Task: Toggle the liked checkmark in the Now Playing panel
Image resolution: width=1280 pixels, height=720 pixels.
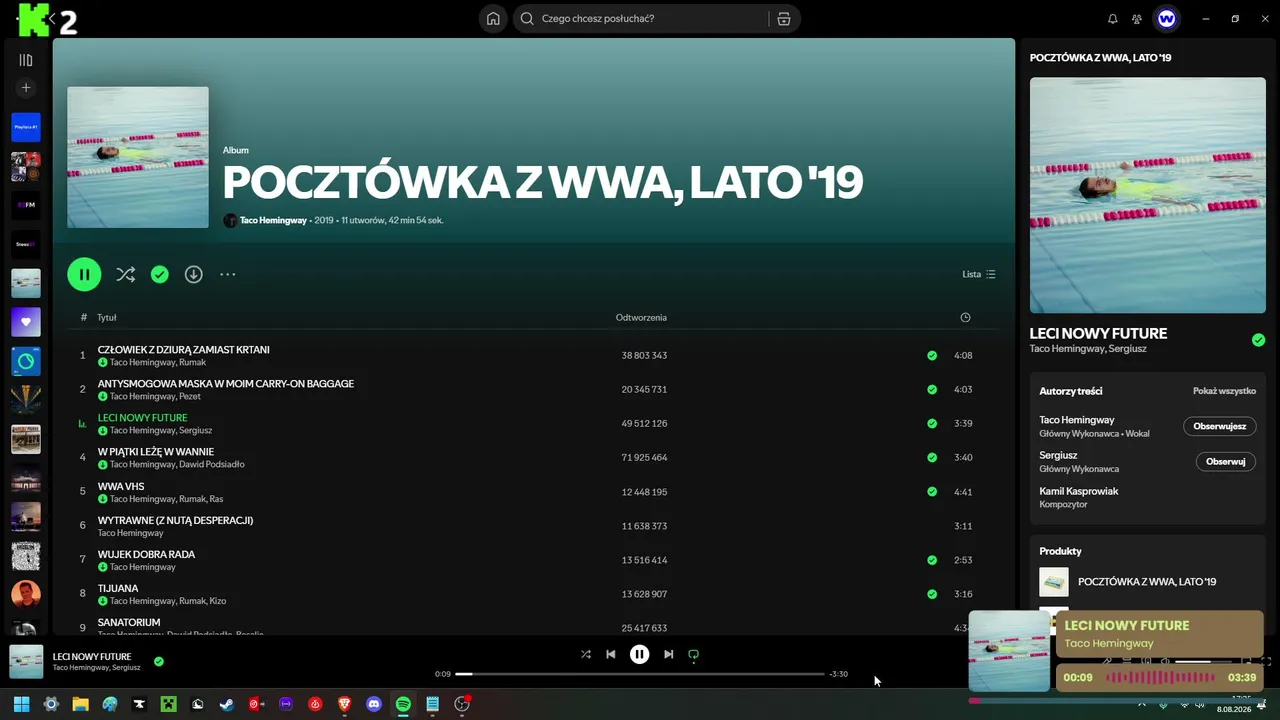Action: click(x=1258, y=340)
